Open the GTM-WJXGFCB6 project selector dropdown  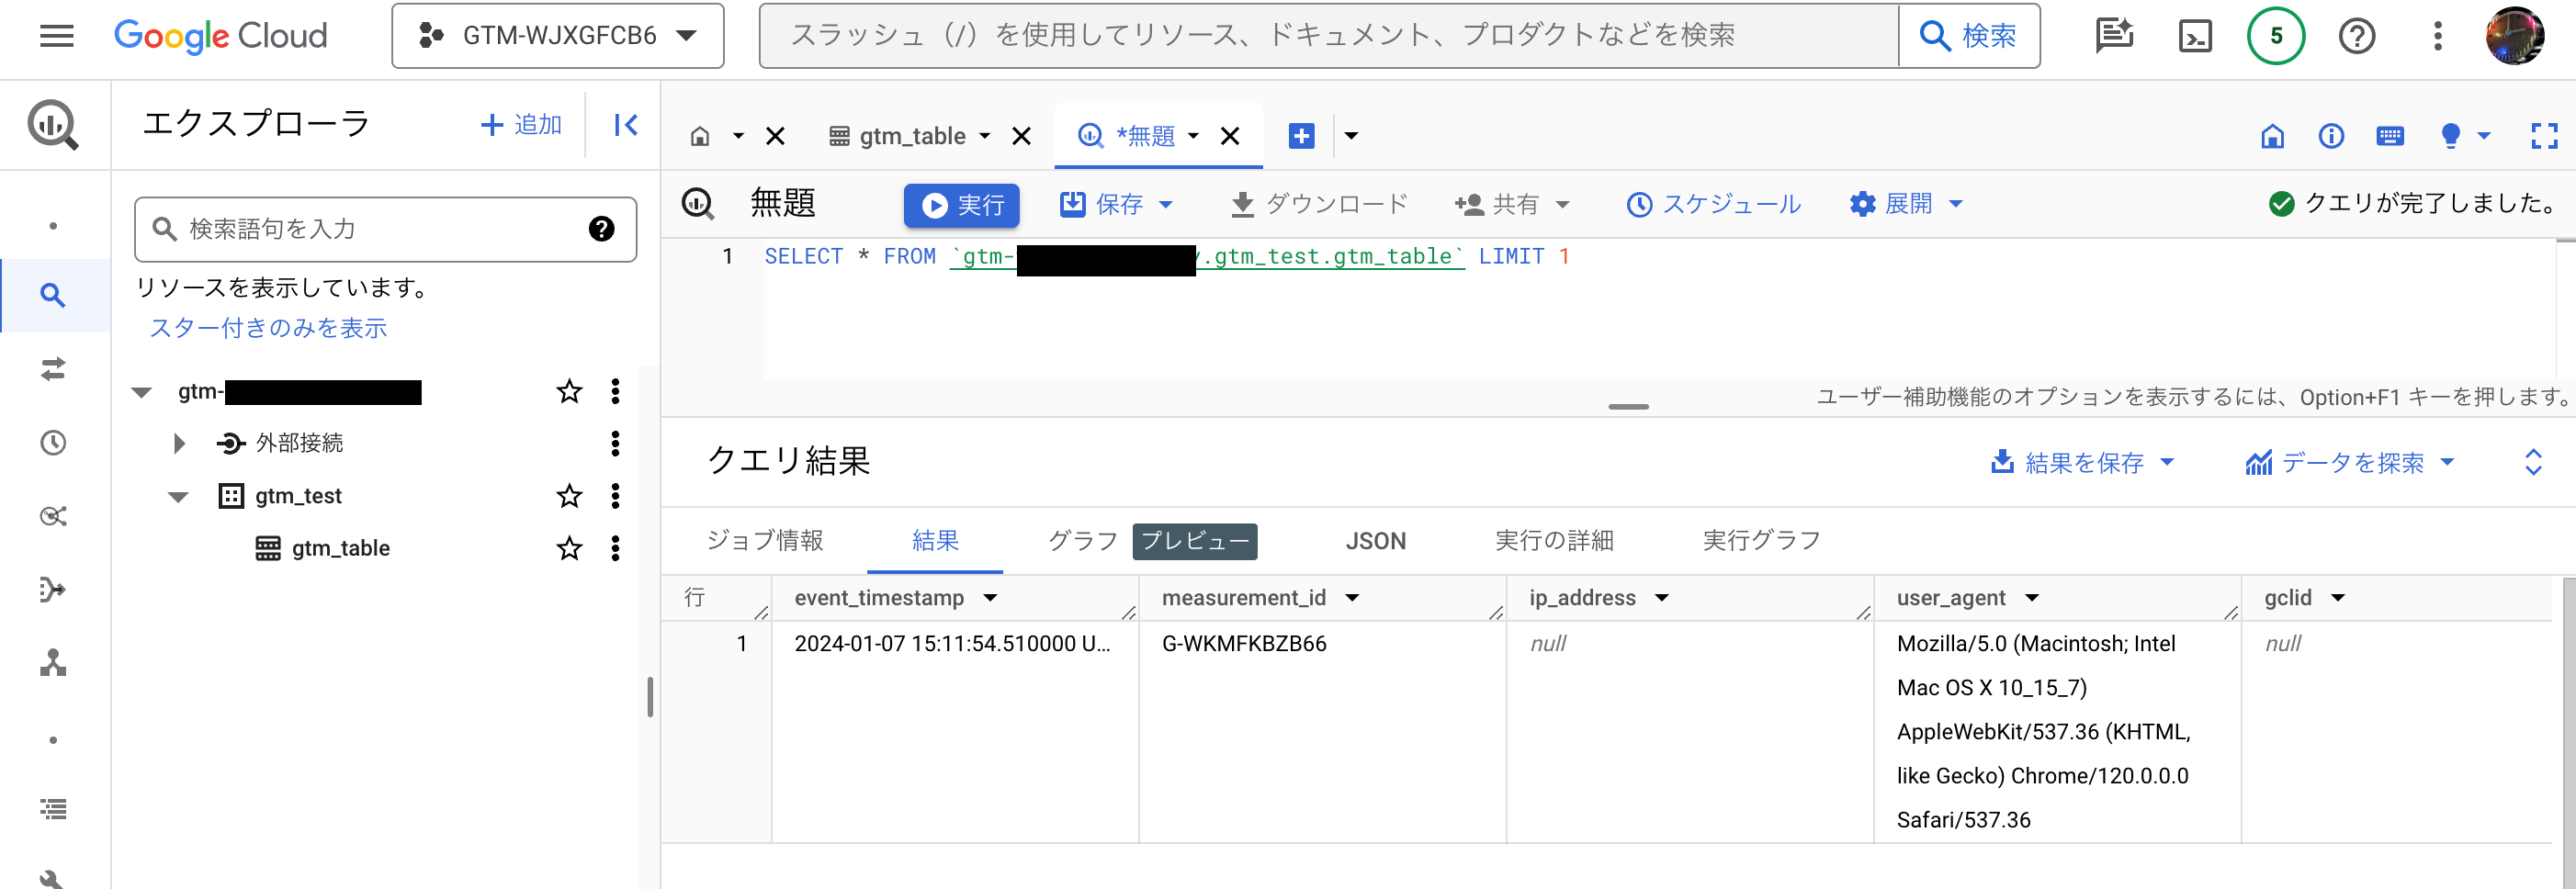pos(557,36)
